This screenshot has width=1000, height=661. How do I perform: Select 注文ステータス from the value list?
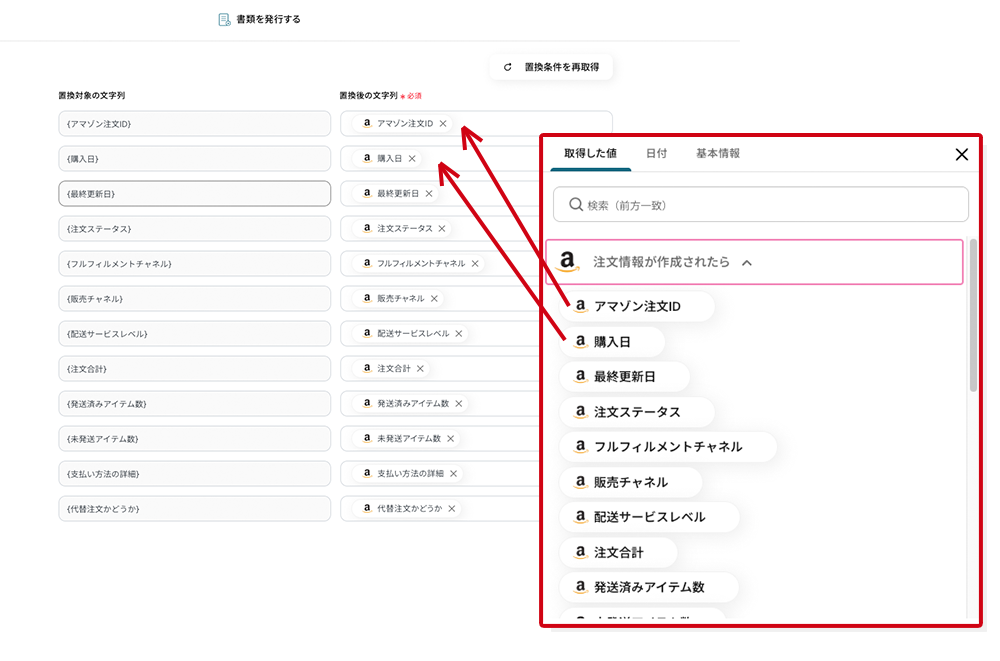[x=636, y=412]
